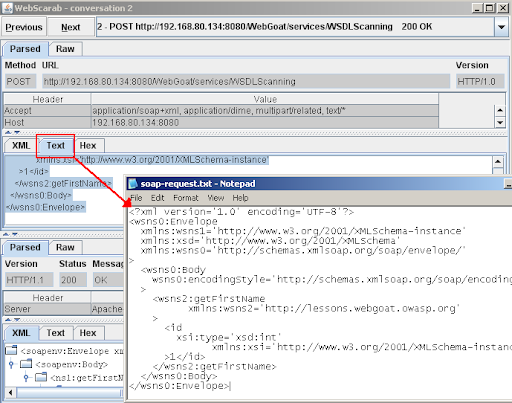Viewport: 512px width, 403px height.
Task: Maximize the WebScarab conversation window
Action: tap(490, 8)
